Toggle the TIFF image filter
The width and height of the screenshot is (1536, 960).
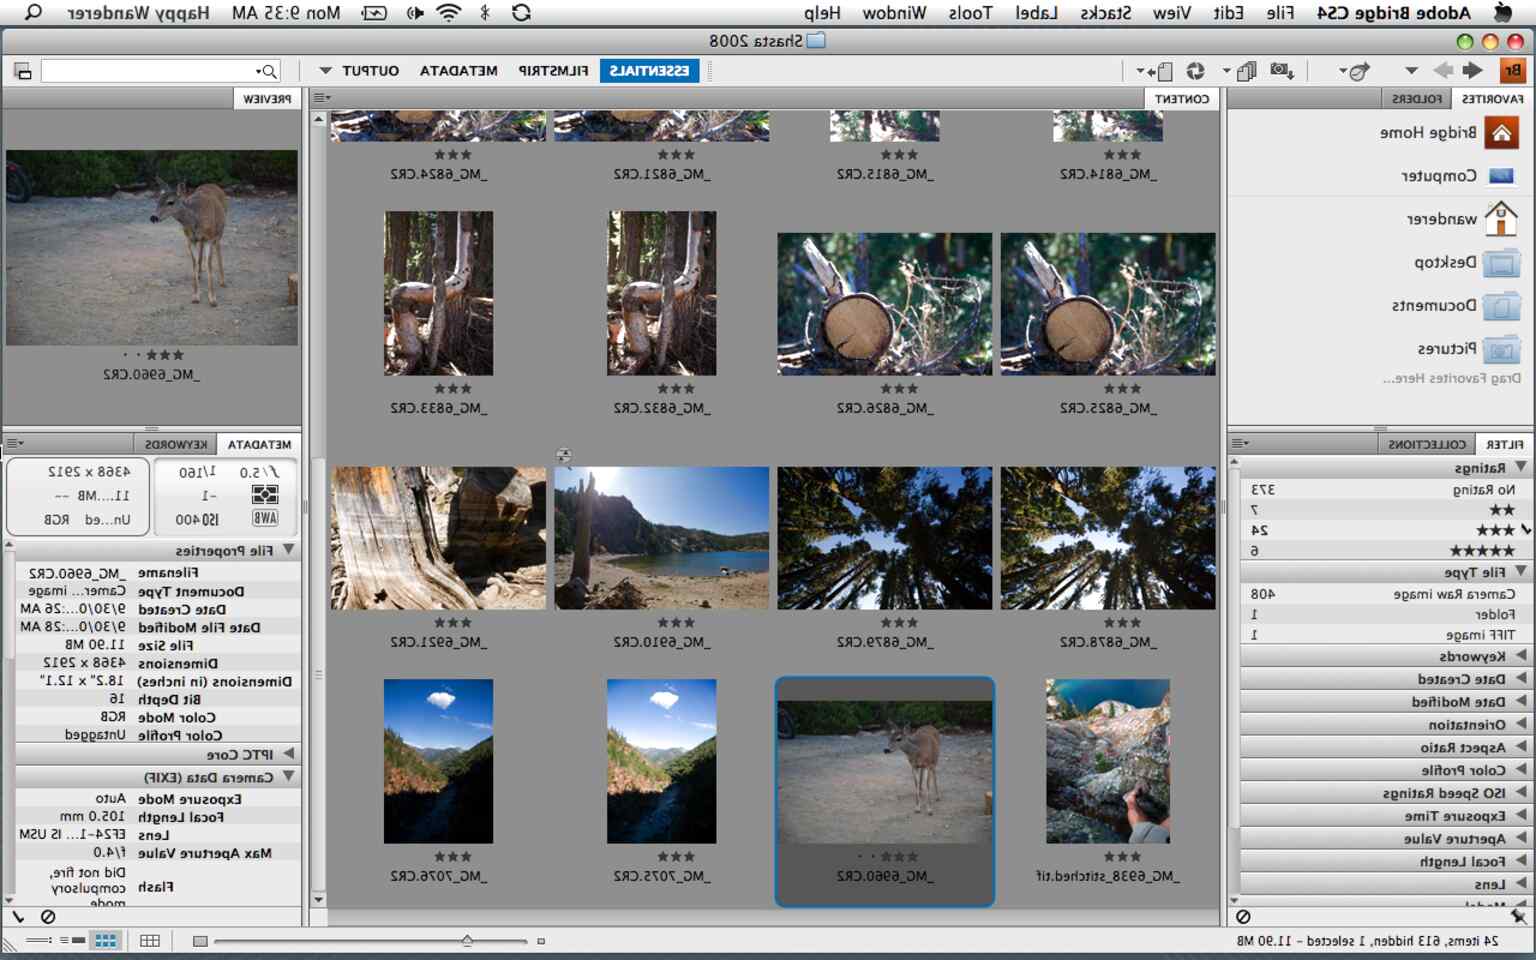1385,635
